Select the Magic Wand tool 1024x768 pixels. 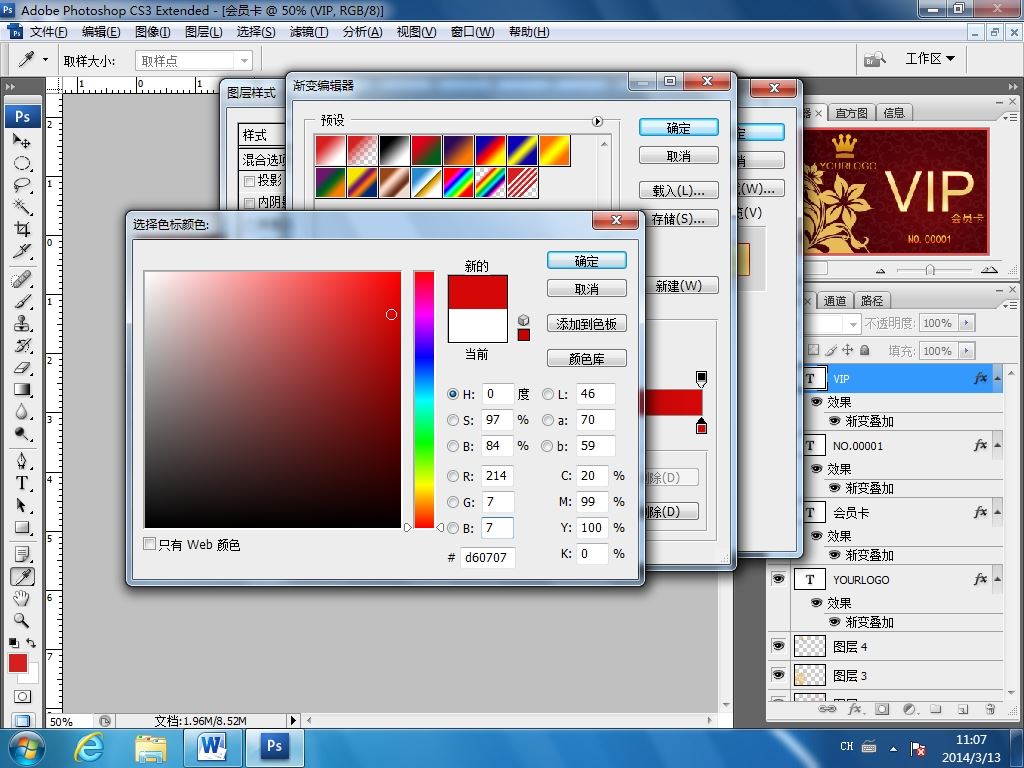coord(22,207)
